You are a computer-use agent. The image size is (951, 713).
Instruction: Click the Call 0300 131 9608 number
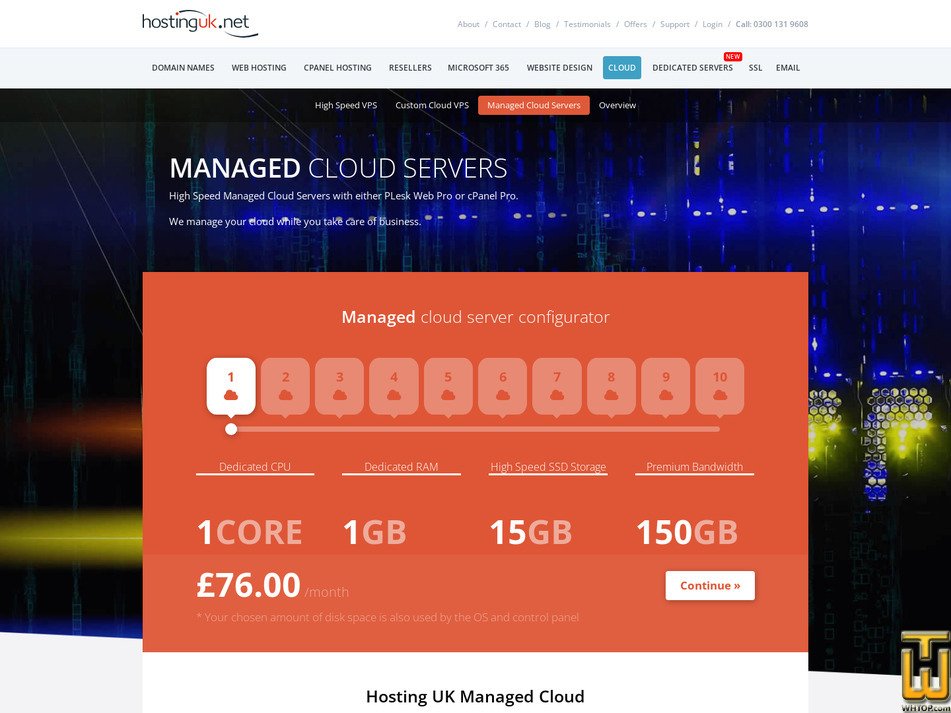tap(771, 24)
